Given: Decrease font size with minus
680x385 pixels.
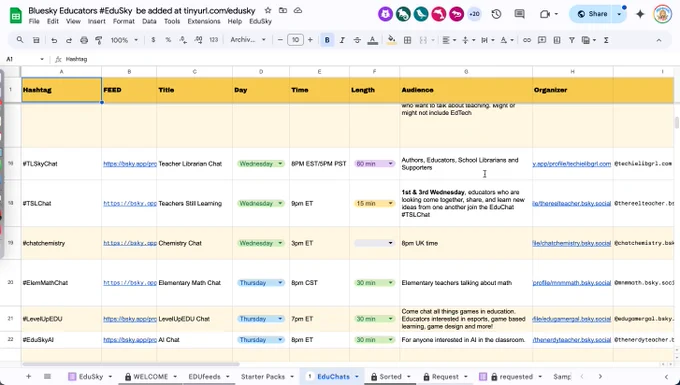Looking at the screenshot, I should [280, 40].
